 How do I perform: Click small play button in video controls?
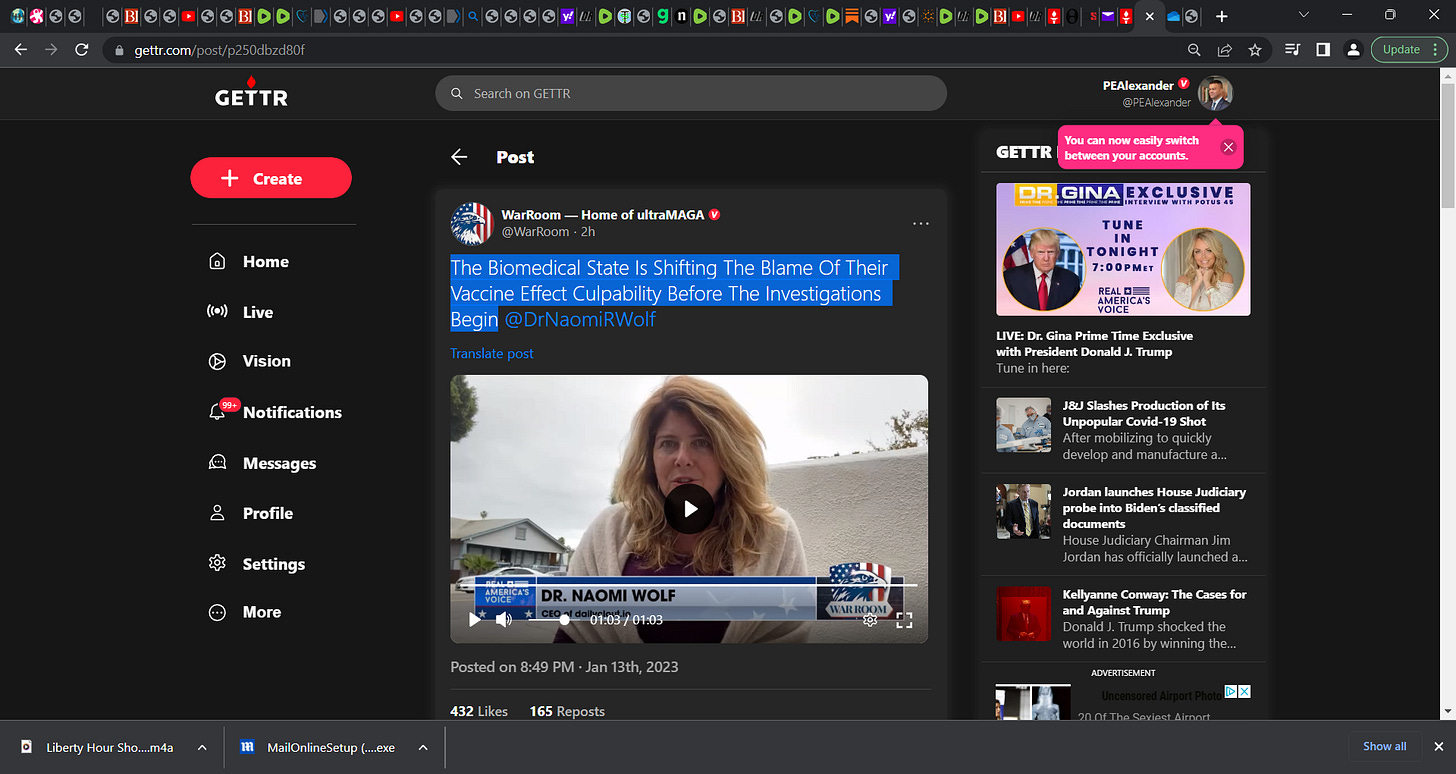pyautogui.click(x=474, y=619)
